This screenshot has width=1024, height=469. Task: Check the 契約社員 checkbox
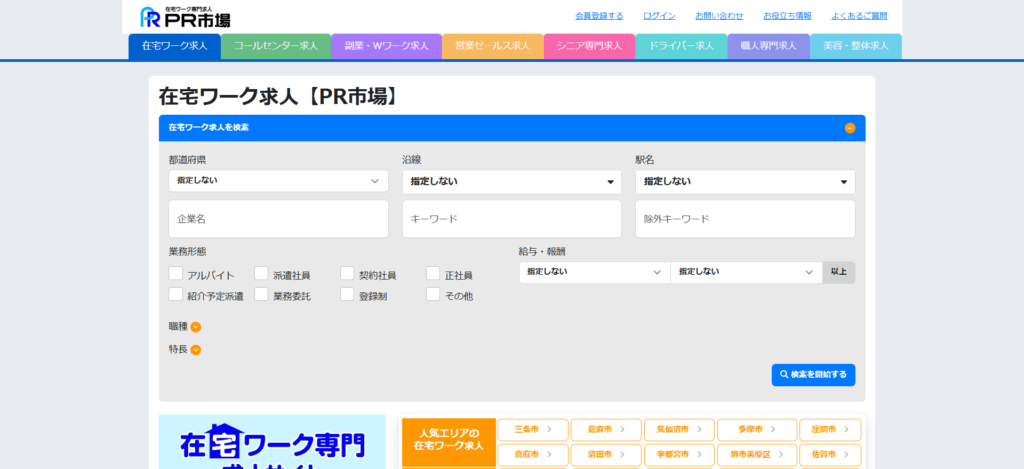pyautogui.click(x=347, y=273)
